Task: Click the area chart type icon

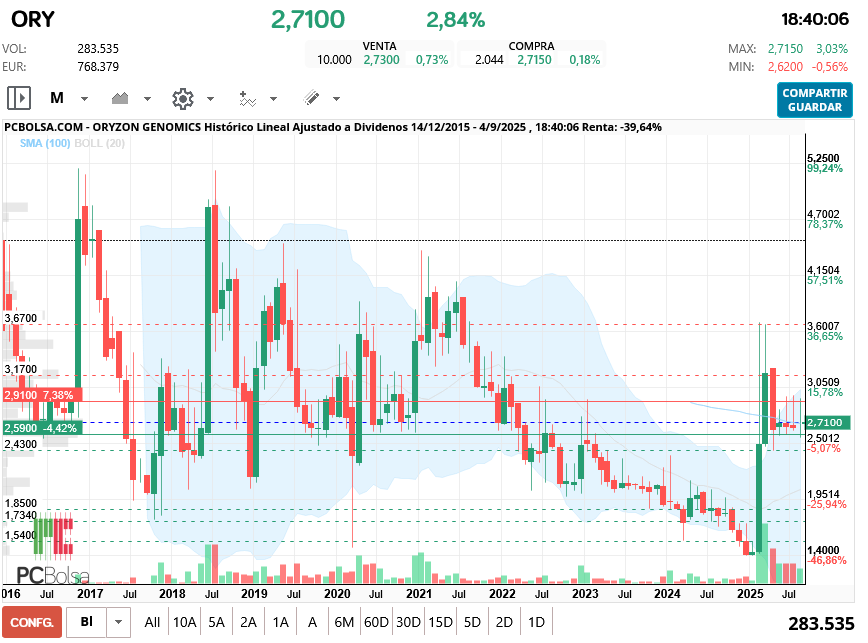Action: [120, 98]
